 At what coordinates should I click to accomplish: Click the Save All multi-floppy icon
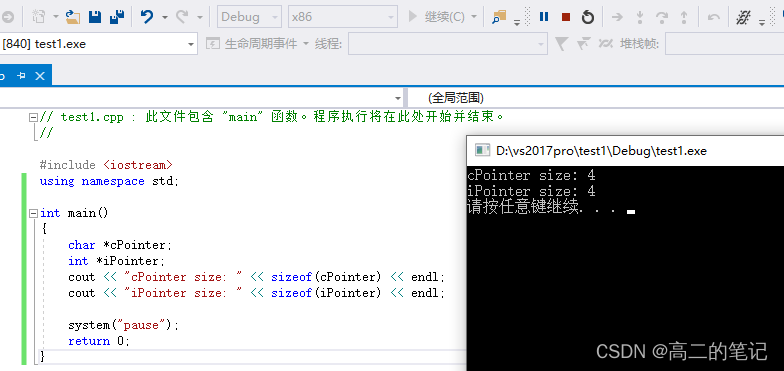click(117, 16)
